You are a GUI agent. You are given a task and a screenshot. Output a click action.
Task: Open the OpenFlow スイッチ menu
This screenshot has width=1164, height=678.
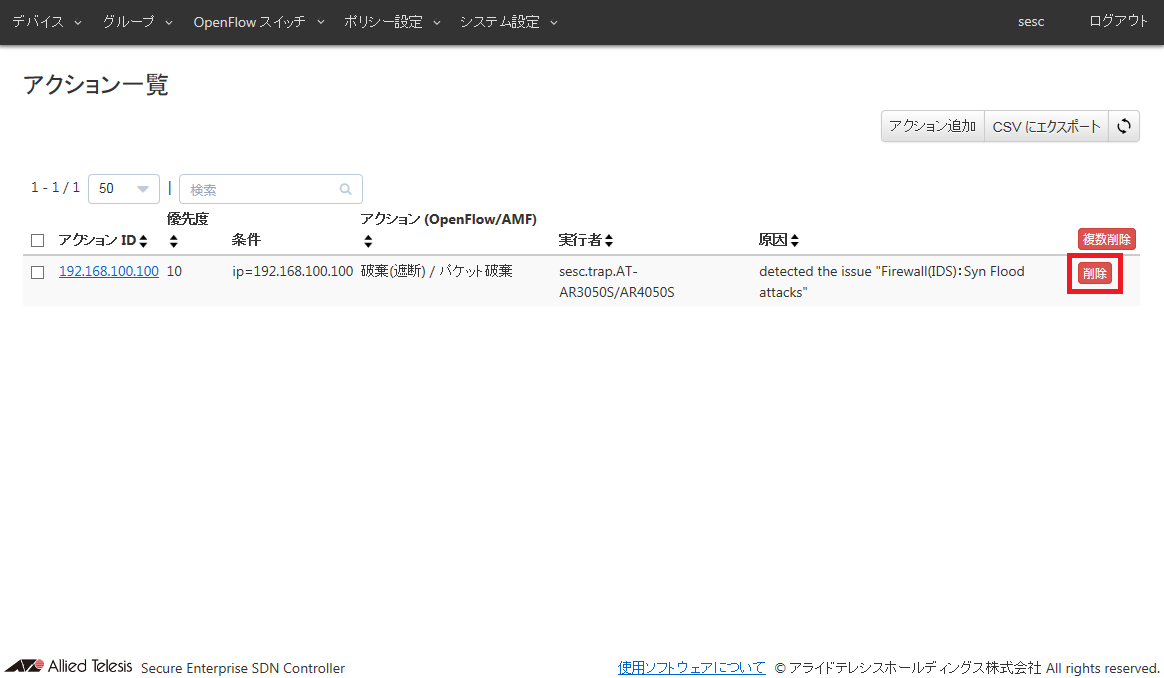pos(259,22)
